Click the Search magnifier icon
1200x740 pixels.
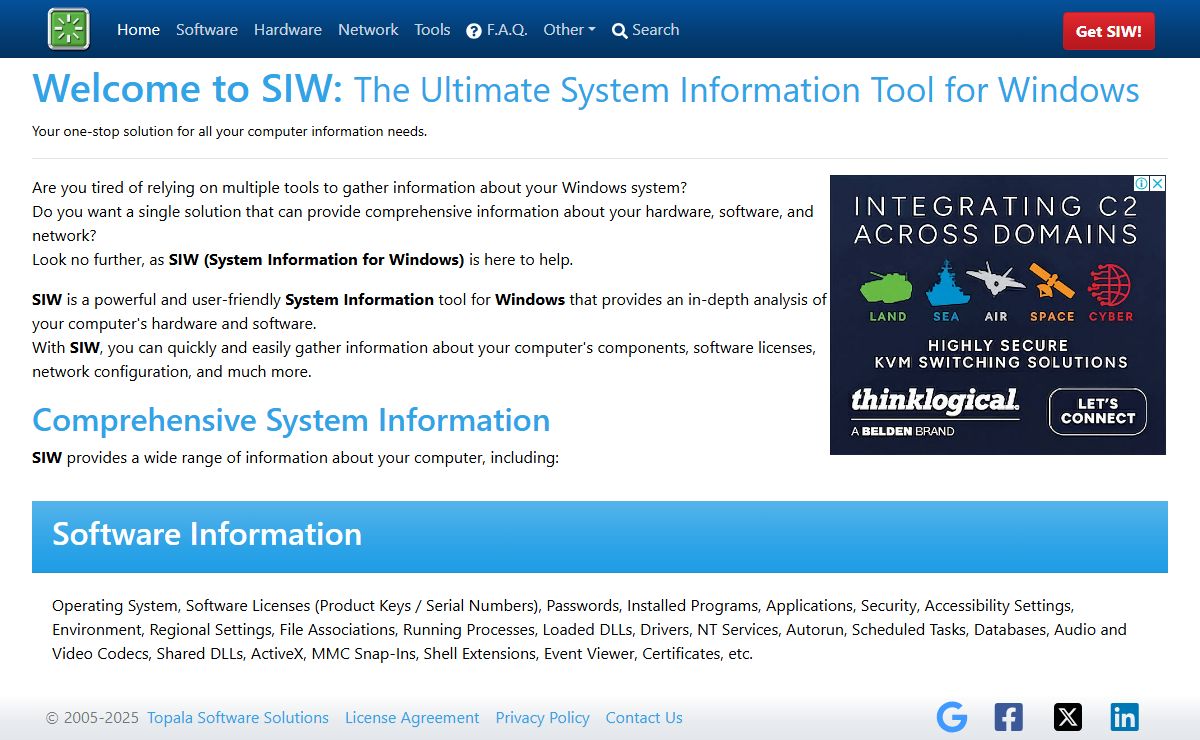[x=620, y=31]
